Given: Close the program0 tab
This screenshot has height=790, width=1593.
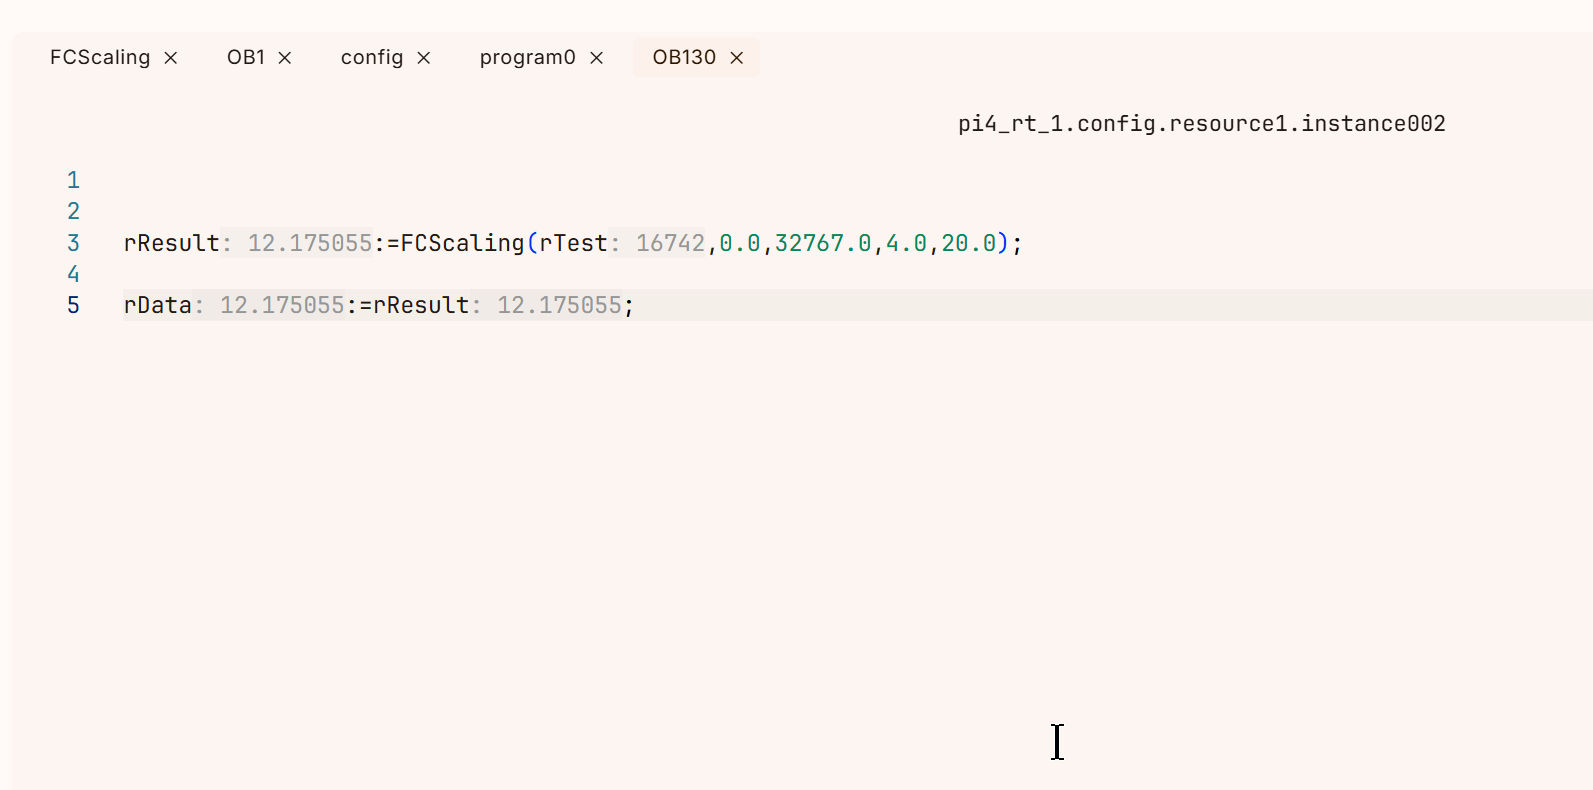Looking at the screenshot, I should (597, 58).
